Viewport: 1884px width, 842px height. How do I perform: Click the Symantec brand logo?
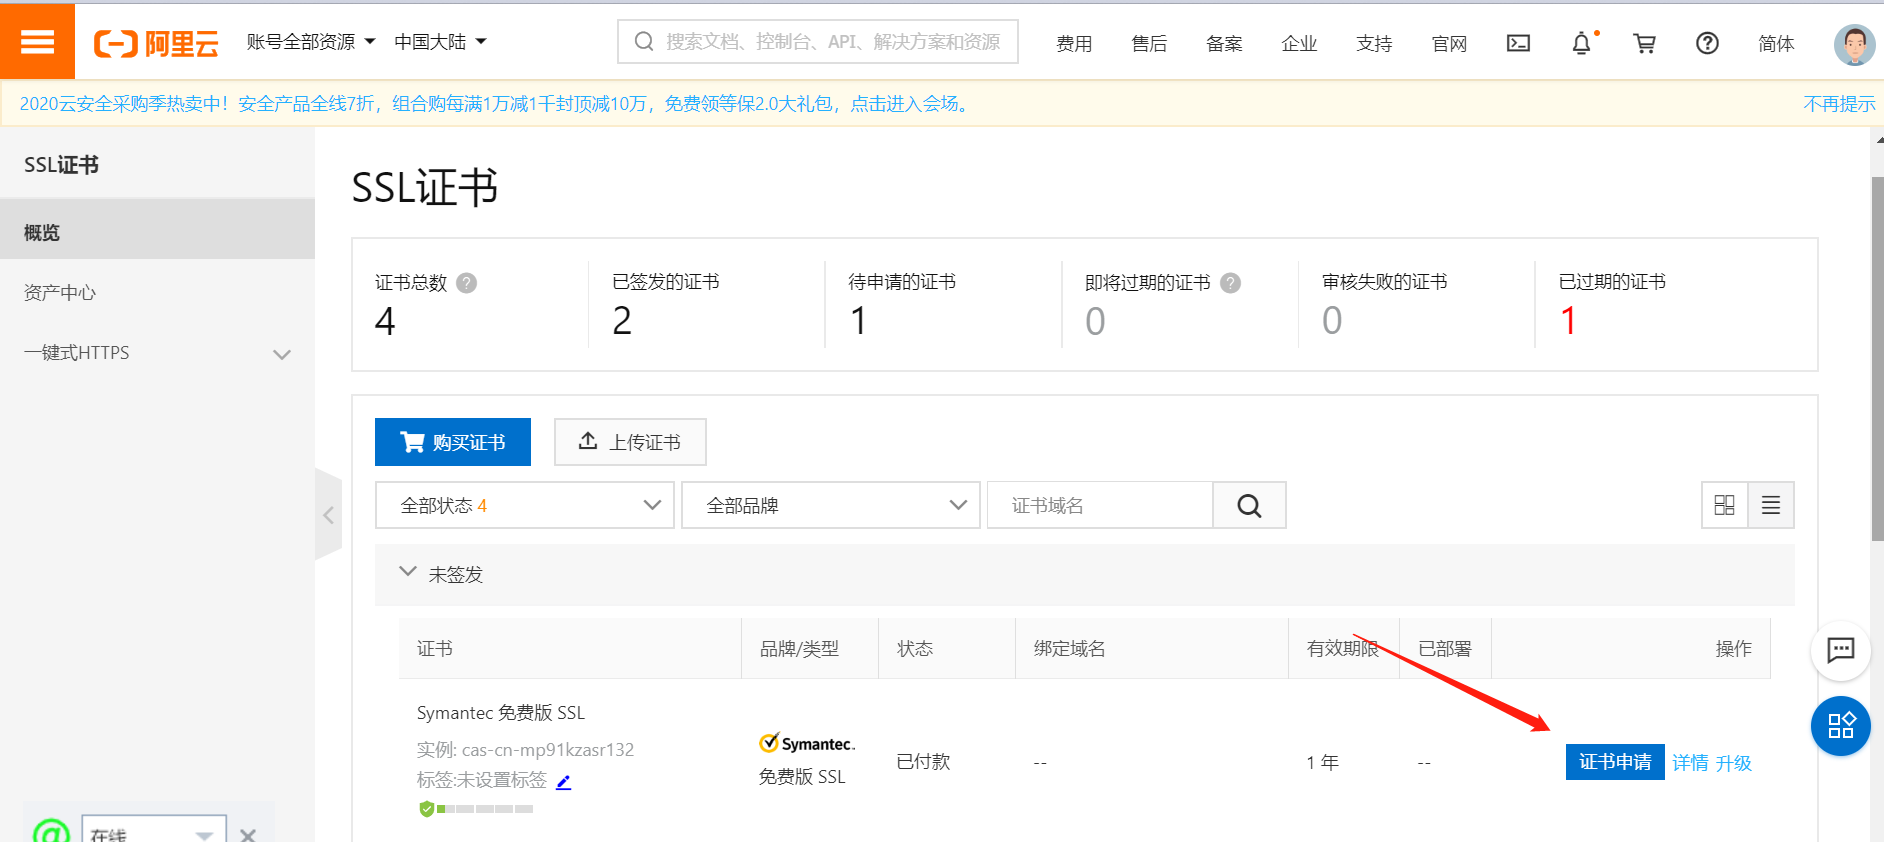point(807,743)
